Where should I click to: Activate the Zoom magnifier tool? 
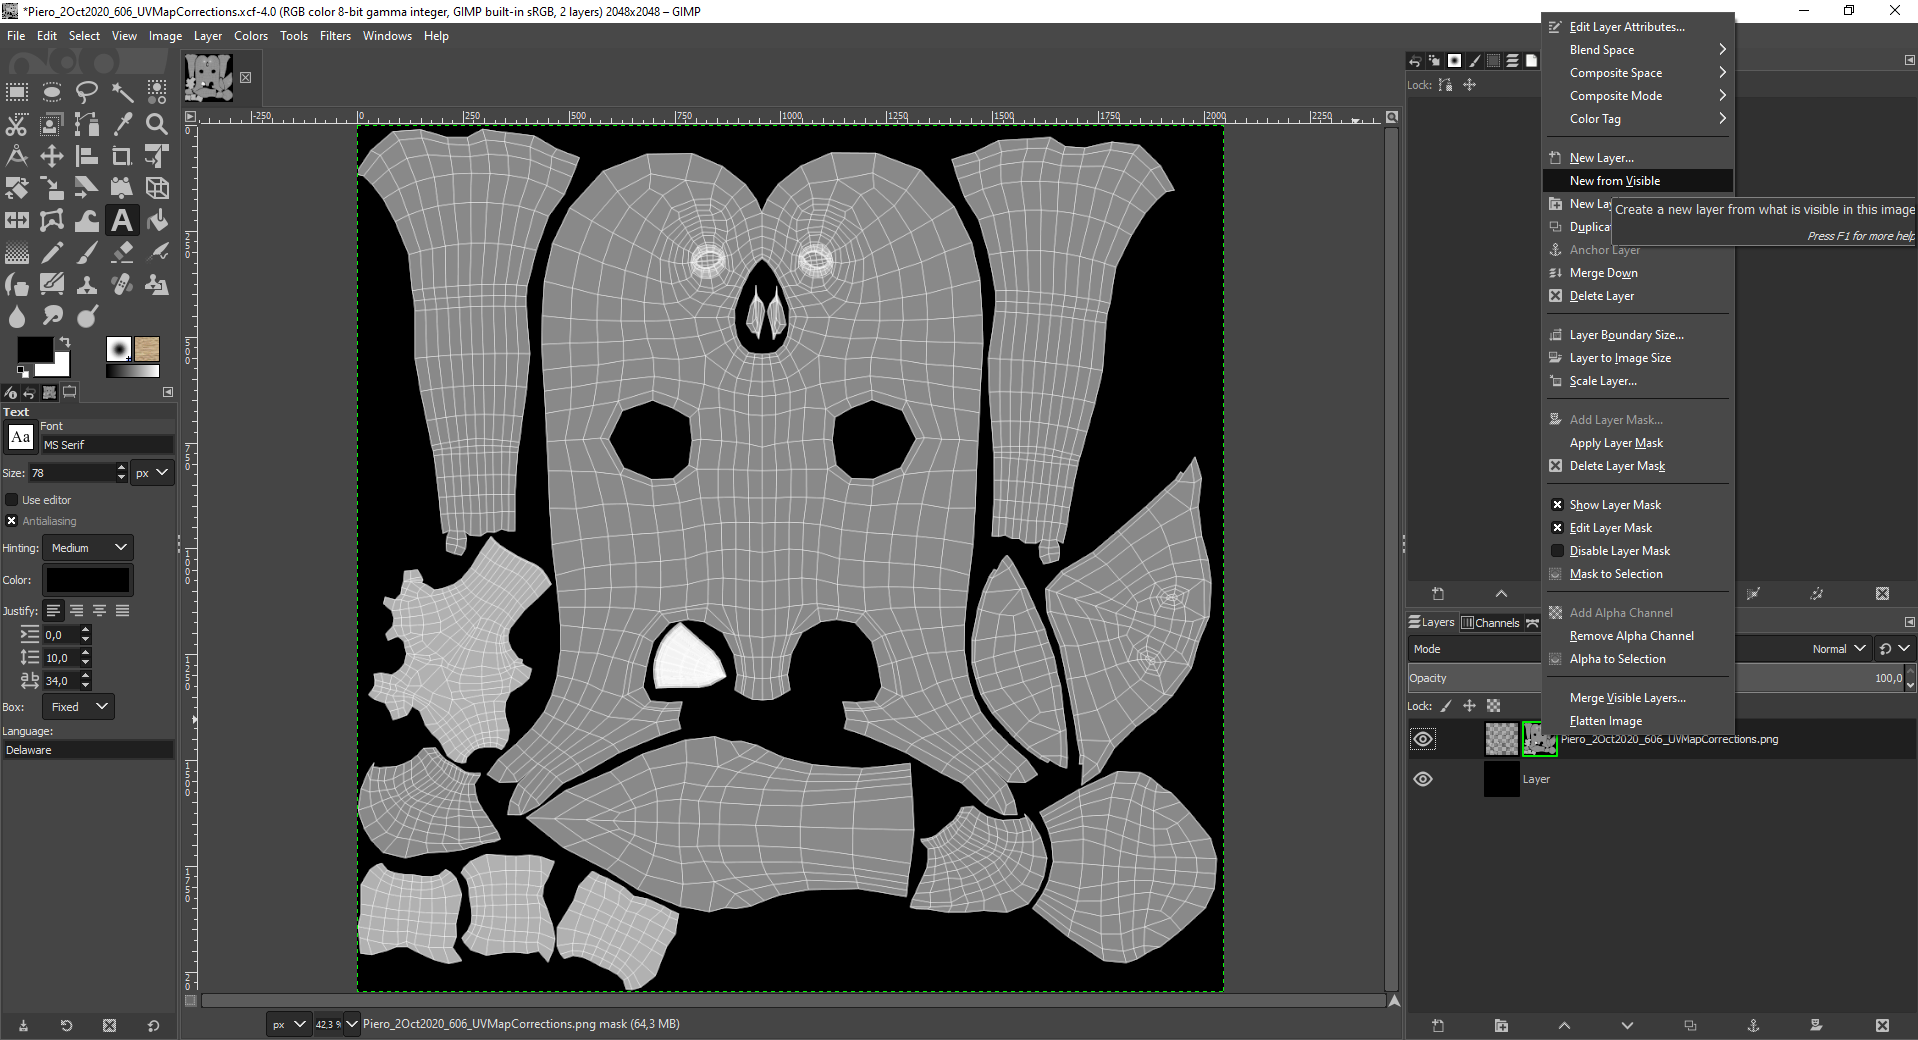click(157, 124)
